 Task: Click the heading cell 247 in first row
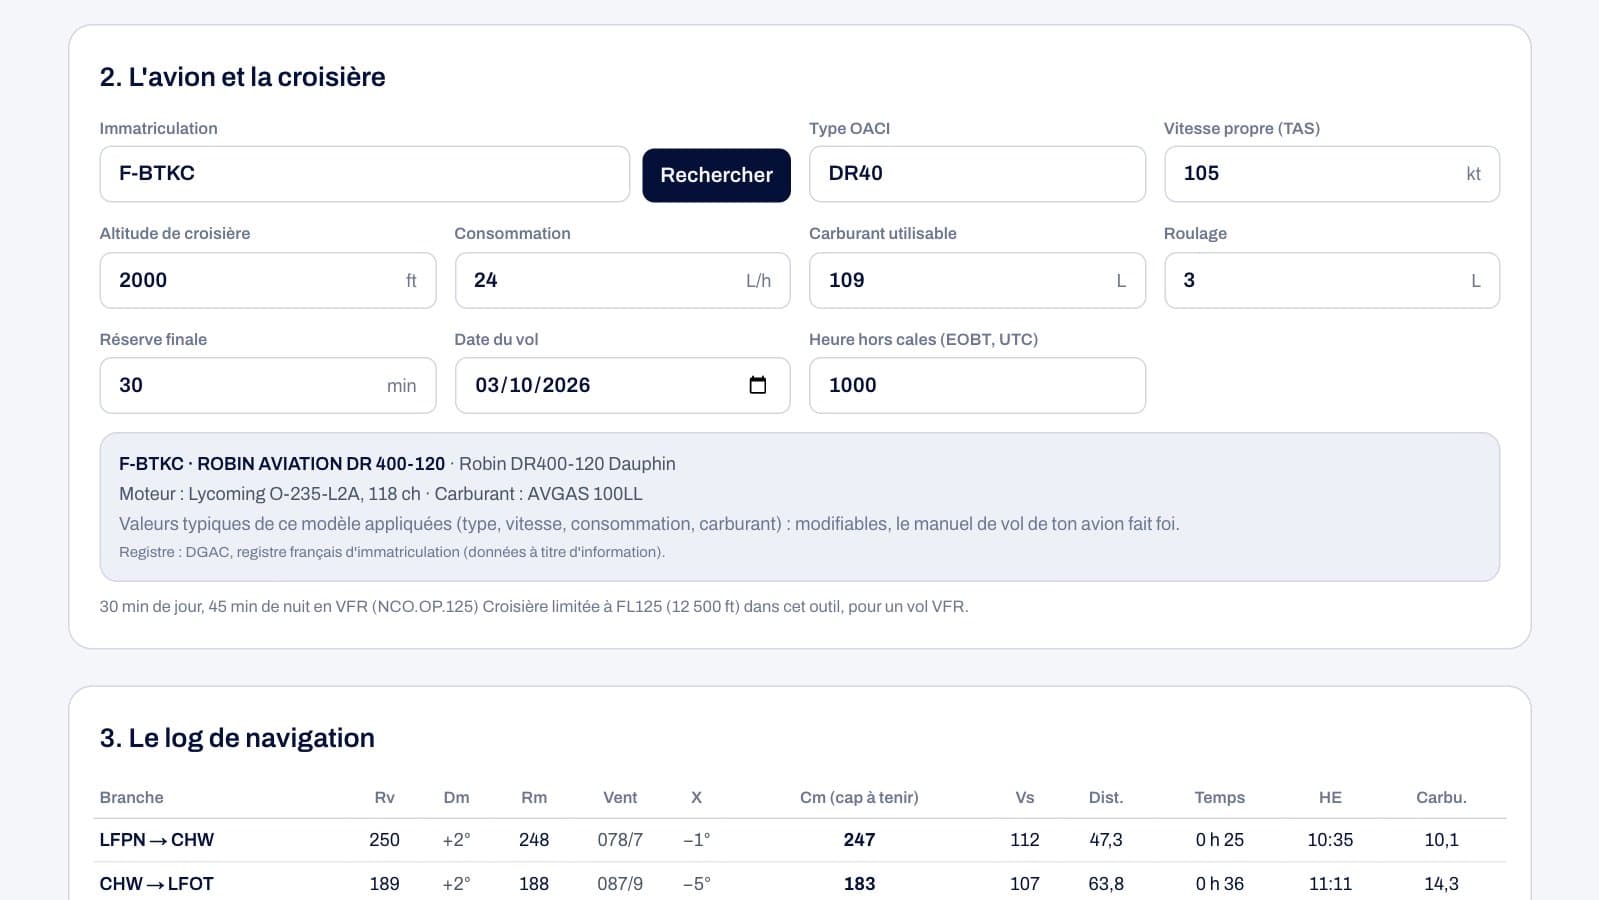[x=859, y=840]
